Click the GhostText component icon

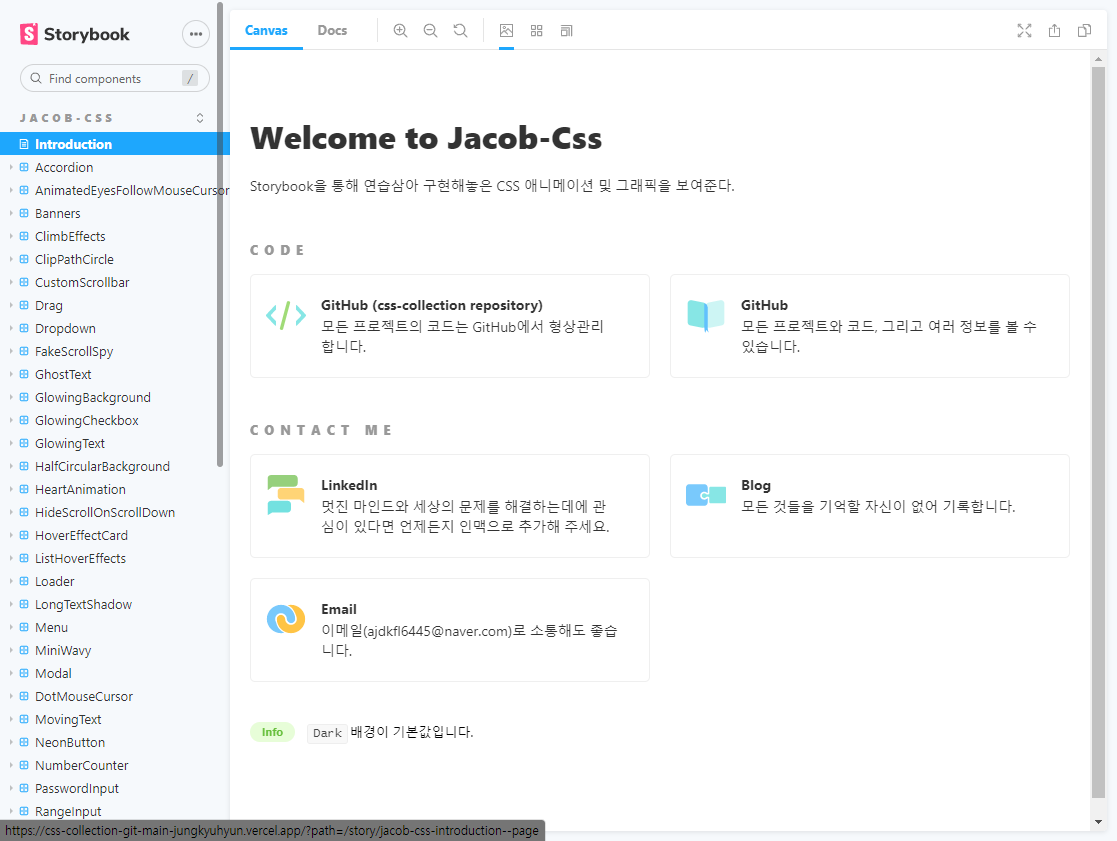(x=24, y=374)
